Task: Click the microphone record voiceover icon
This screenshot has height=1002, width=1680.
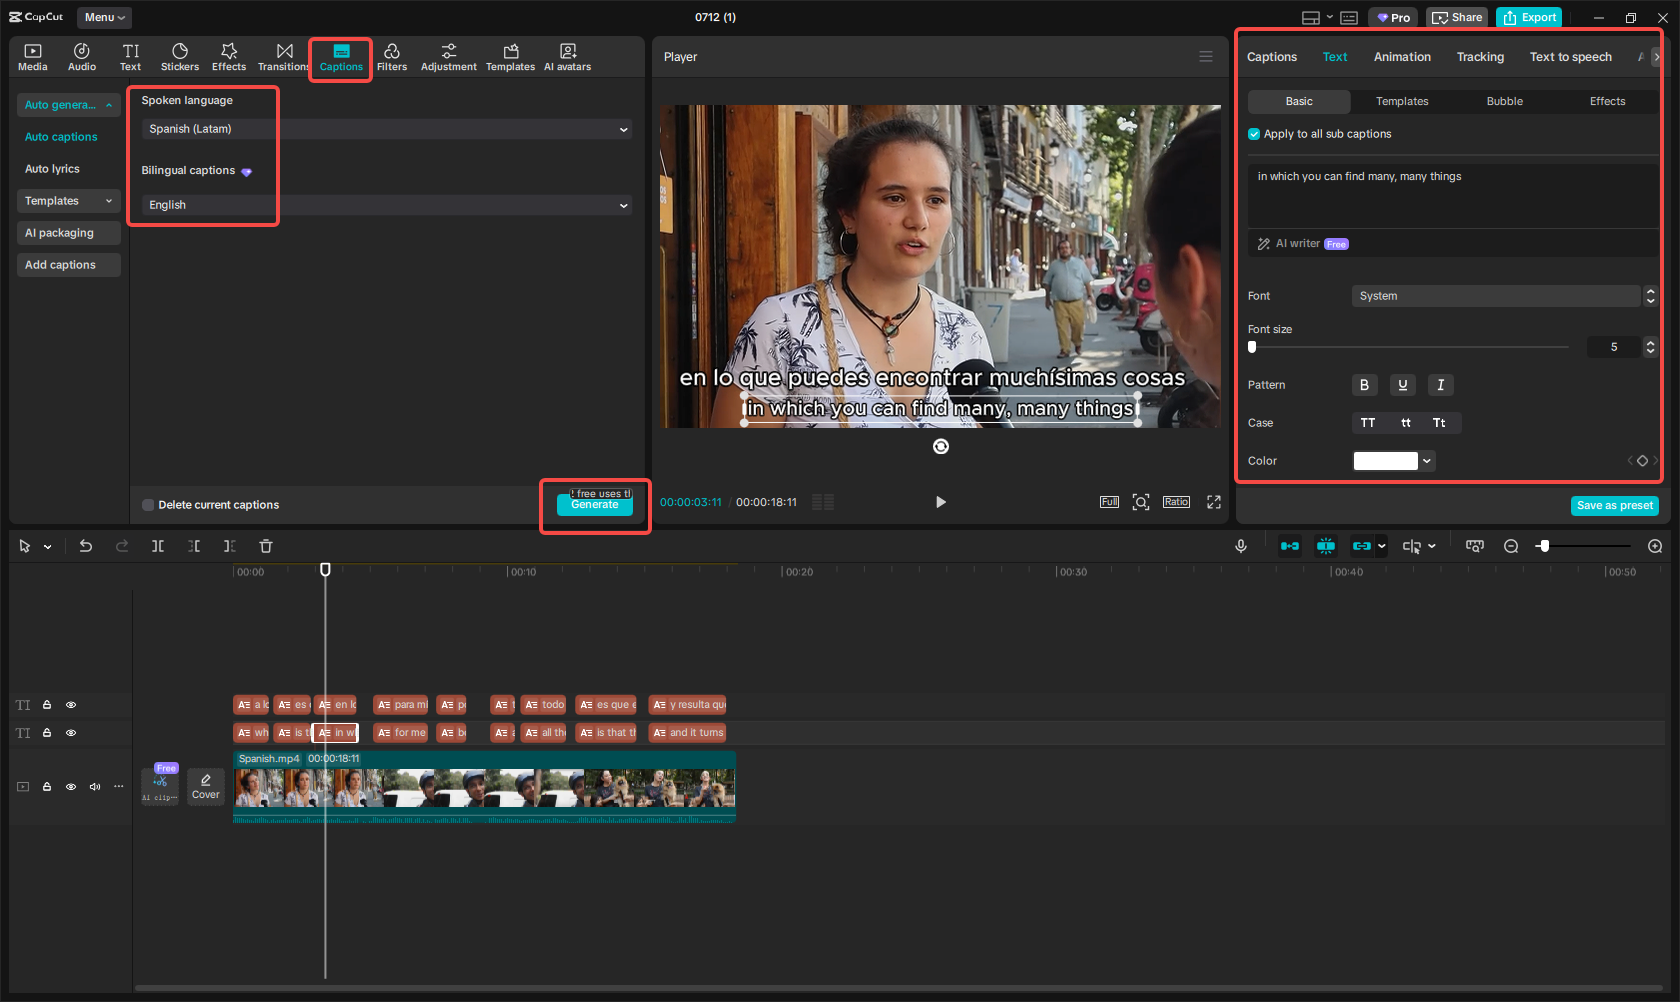Action: 1240,546
